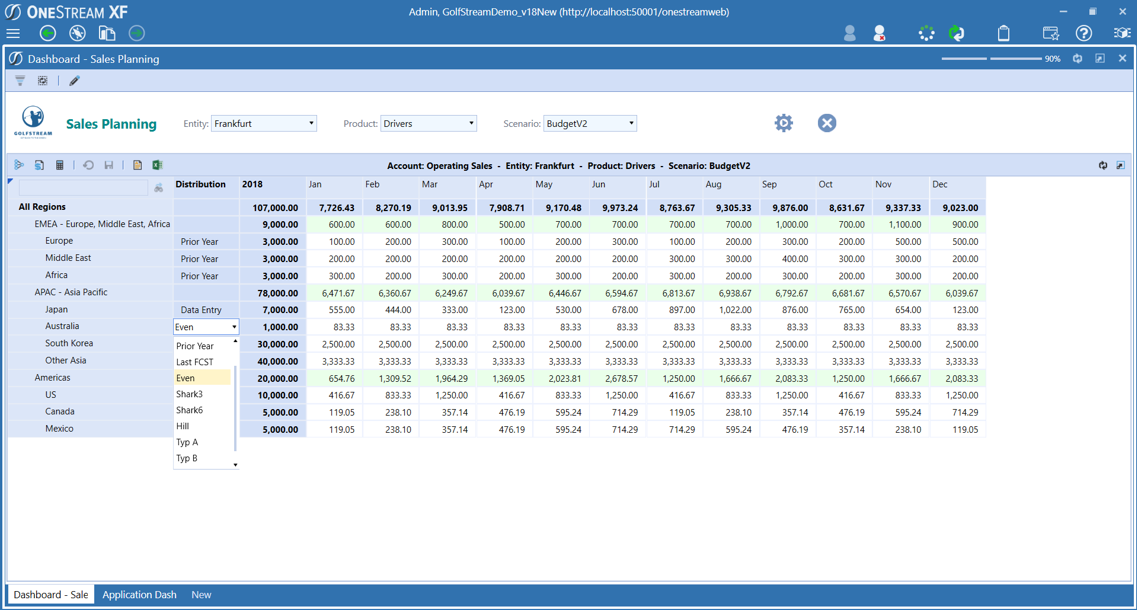Switch to the Application Dash tab
Screen dimensions: 1137x610
point(139,595)
